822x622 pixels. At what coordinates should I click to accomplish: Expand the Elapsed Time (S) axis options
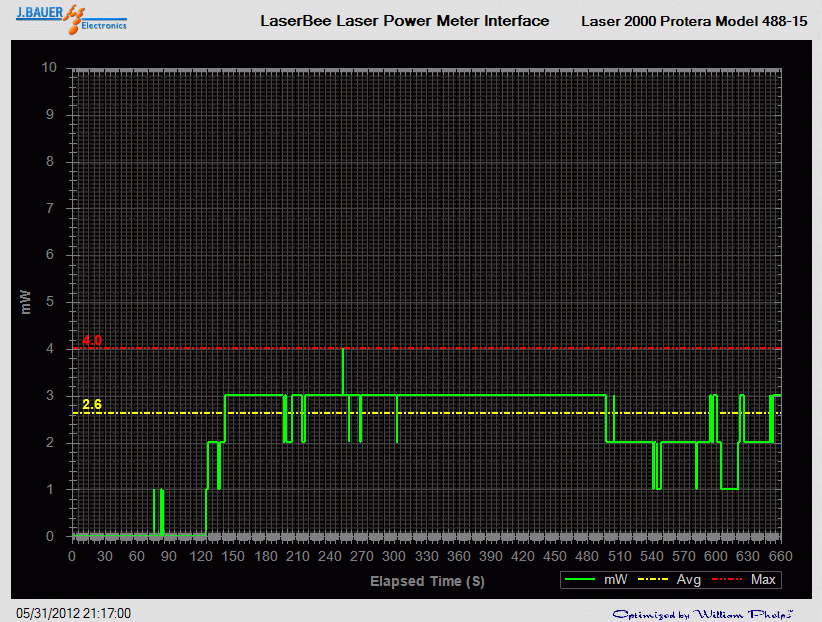[426, 581]
